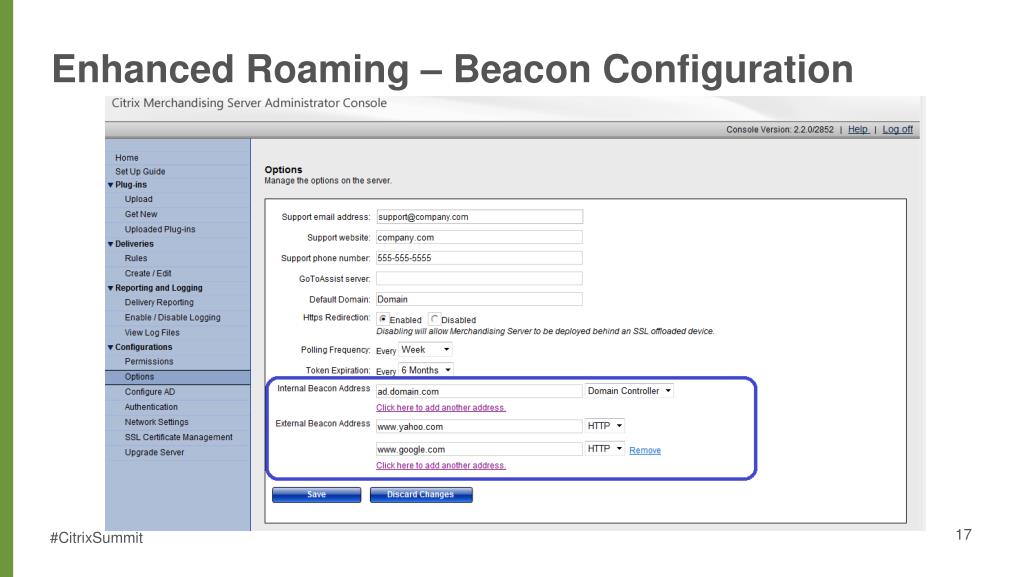Click the Log off link
The width and height of the screenshot is (1023, 577).
898,129
